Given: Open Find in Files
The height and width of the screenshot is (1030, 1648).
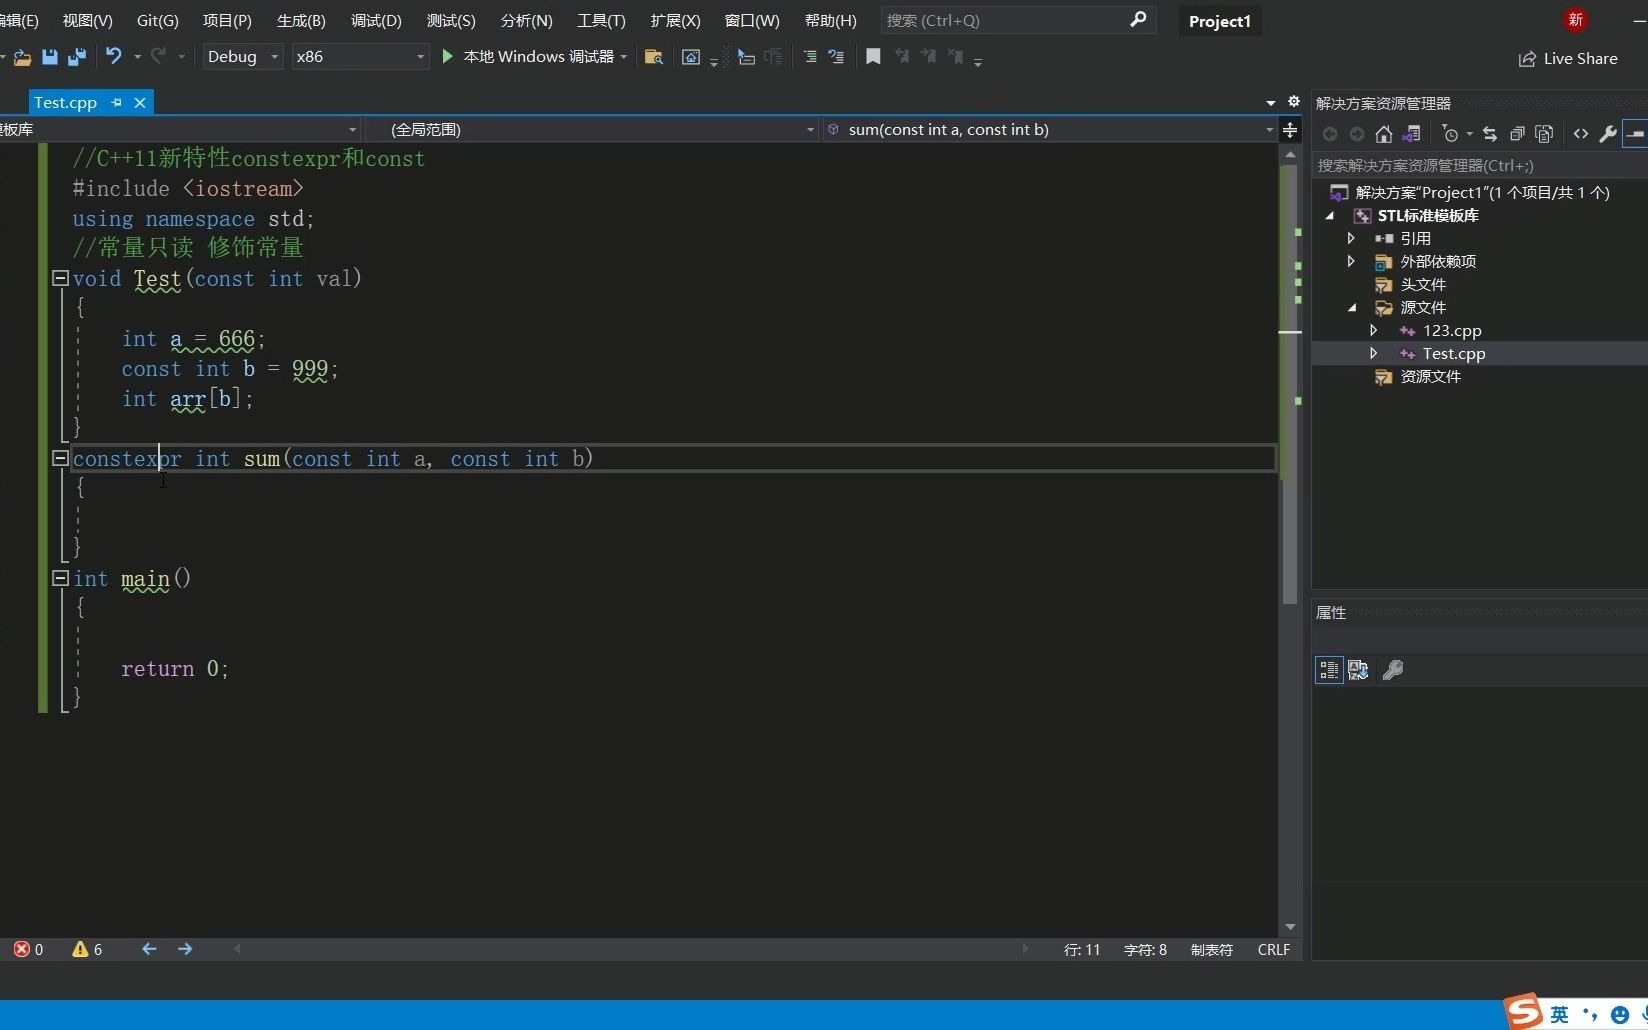Looking at the screenshot, I should (653, 57).
